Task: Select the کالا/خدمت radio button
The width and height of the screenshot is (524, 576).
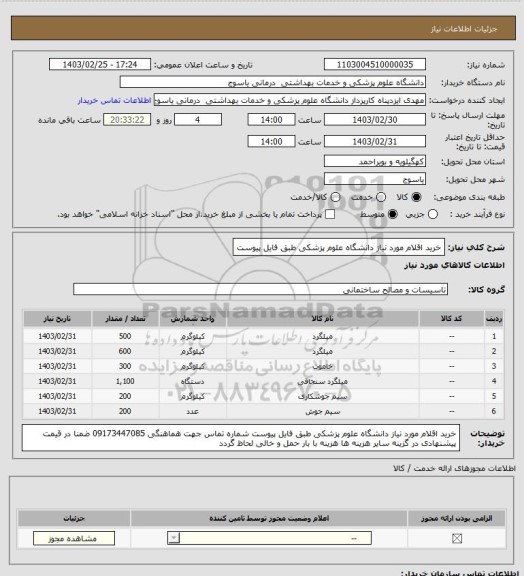Action: pos(335,197)
